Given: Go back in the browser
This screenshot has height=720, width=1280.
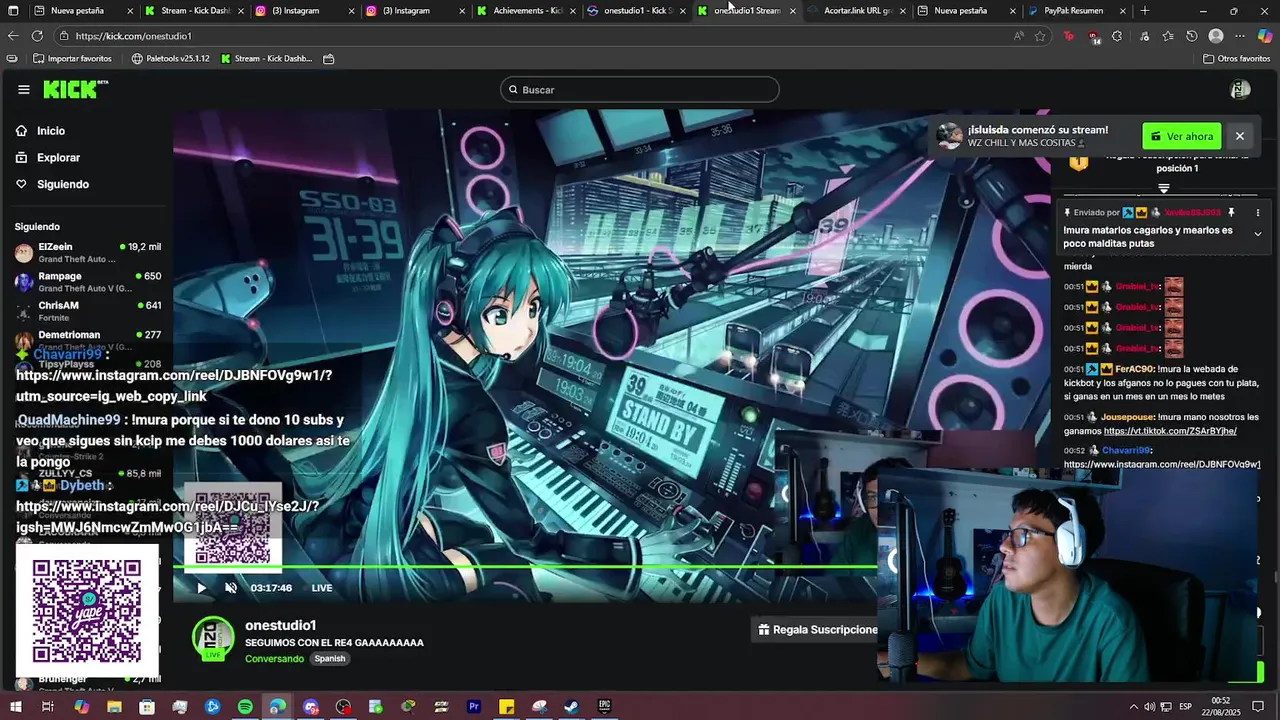Looking at the screenshot, I should tap(13, 36).
